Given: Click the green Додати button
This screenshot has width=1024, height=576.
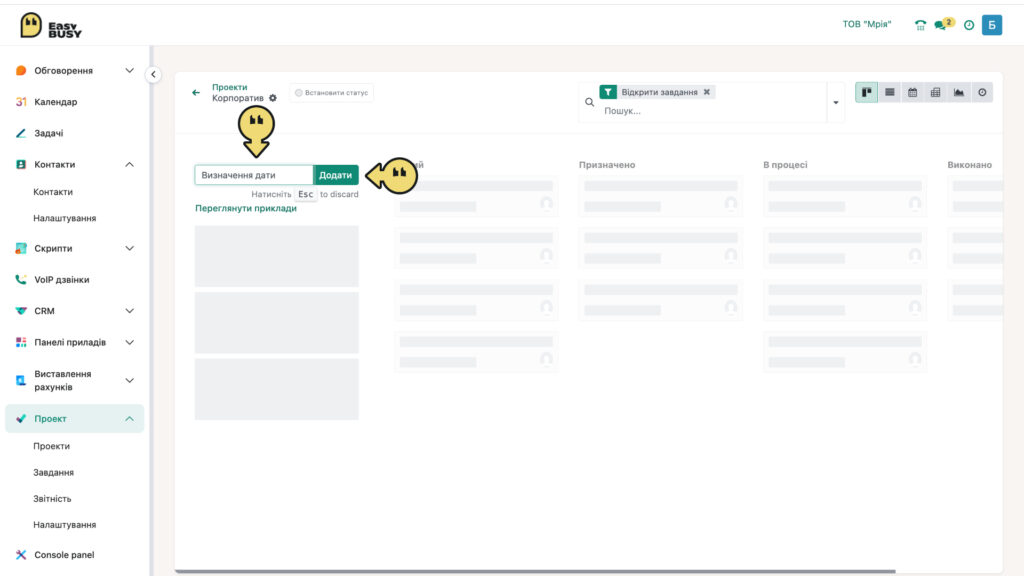Looking at the screenshot, I should [x=336, y=175].
